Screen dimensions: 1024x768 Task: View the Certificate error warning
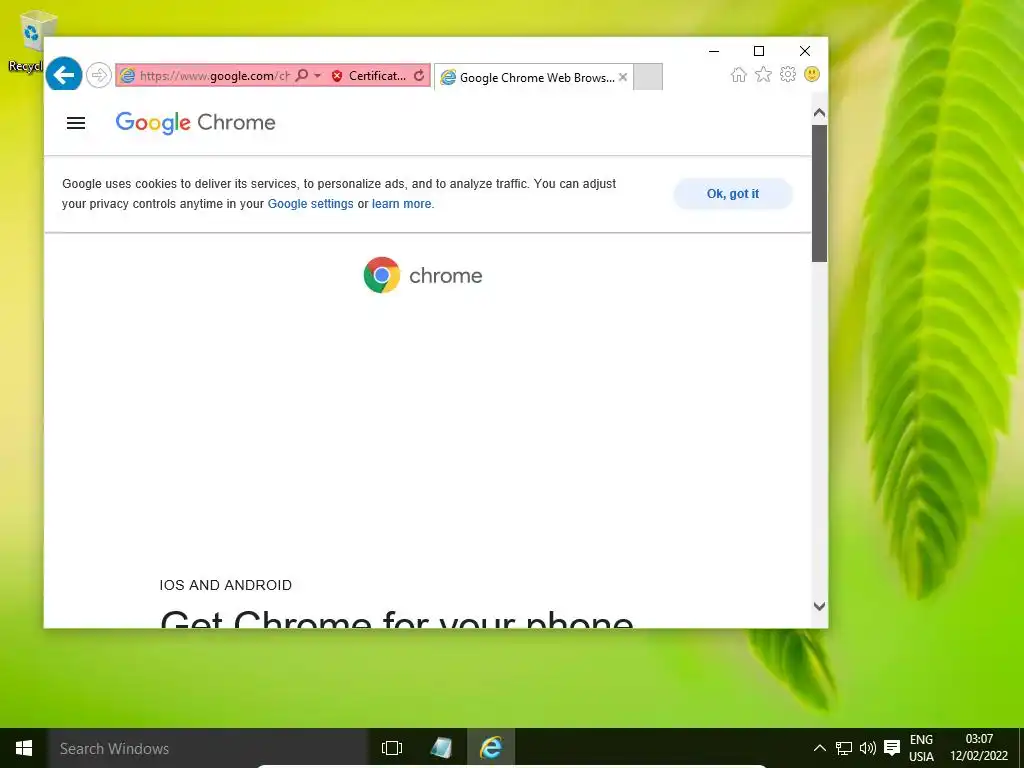(368, 76)
